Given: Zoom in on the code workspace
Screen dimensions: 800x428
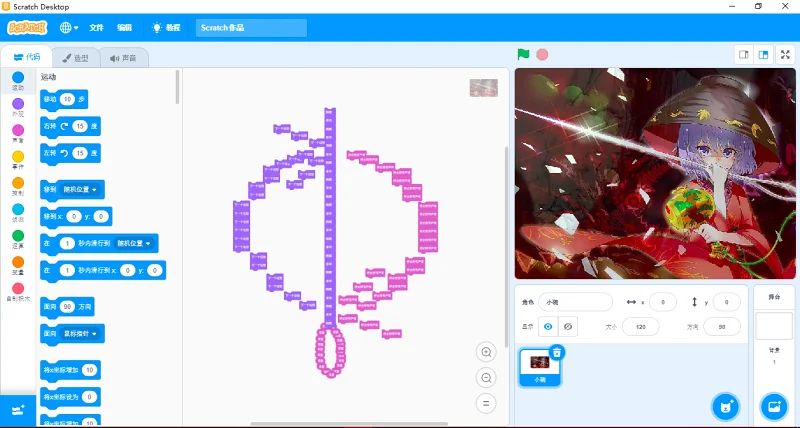Looking at the screenshot, I should (x=487, y=352).
